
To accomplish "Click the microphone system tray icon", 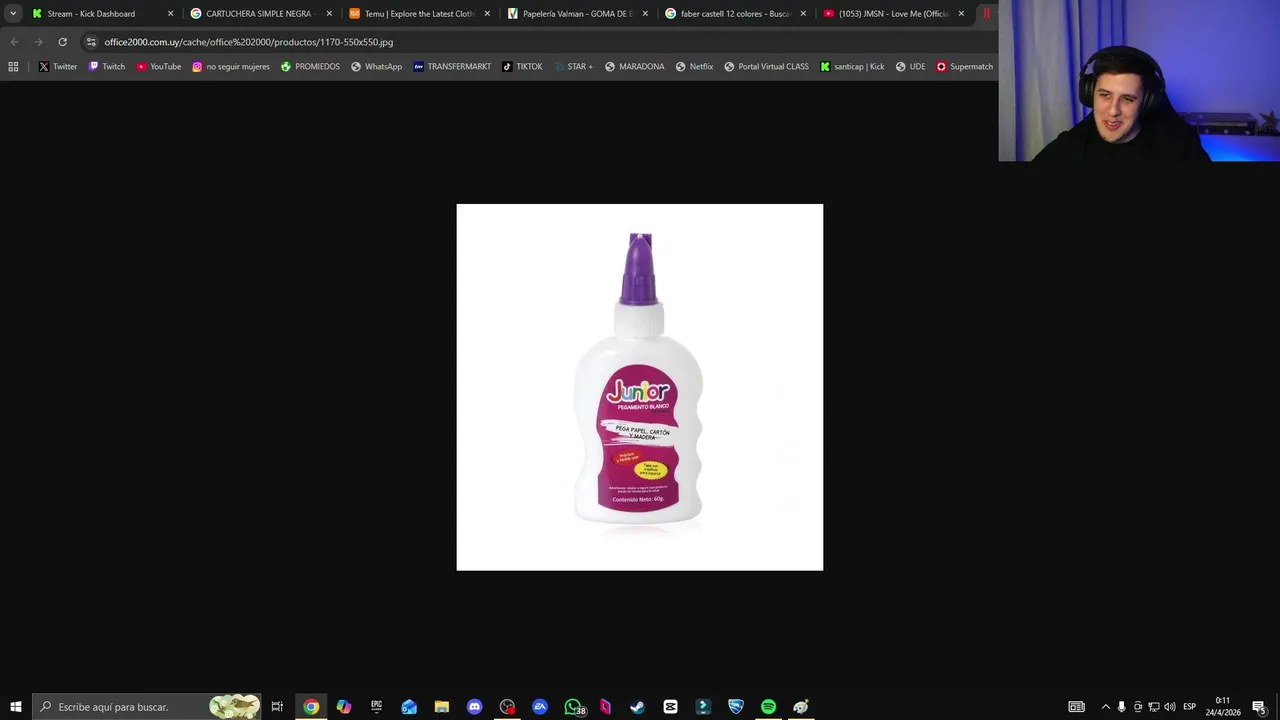I will [1121, 707].
